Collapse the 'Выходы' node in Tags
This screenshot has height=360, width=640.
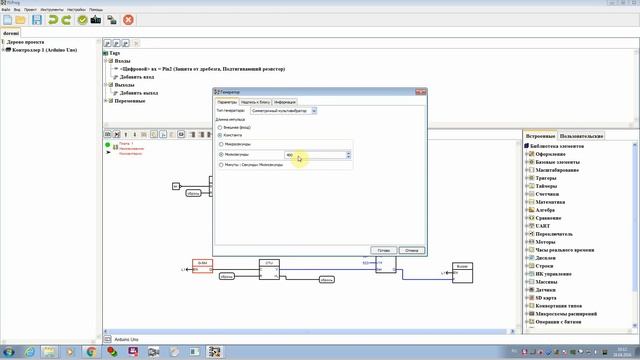click(x=106, y=85)
